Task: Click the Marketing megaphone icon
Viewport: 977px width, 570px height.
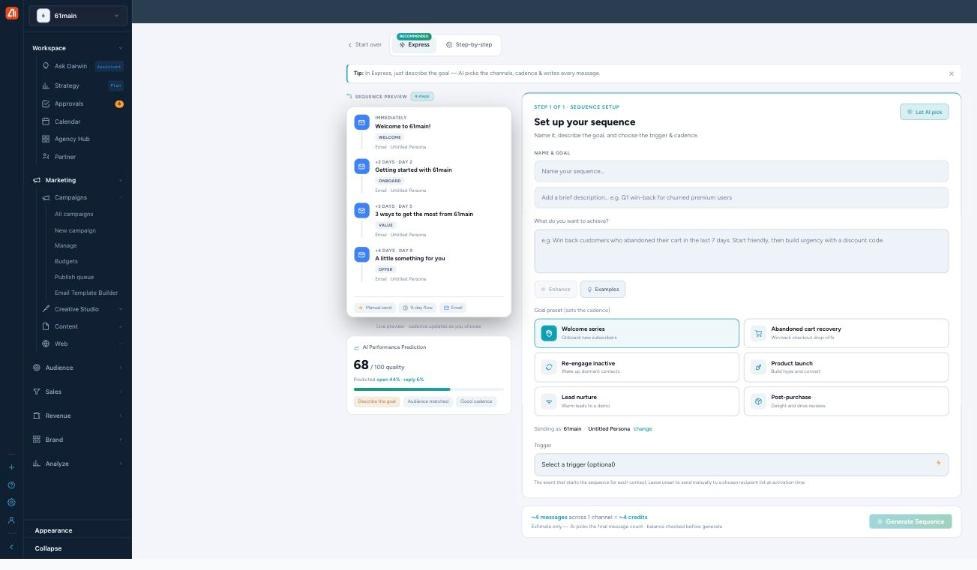Action: (x=36, y=180)
